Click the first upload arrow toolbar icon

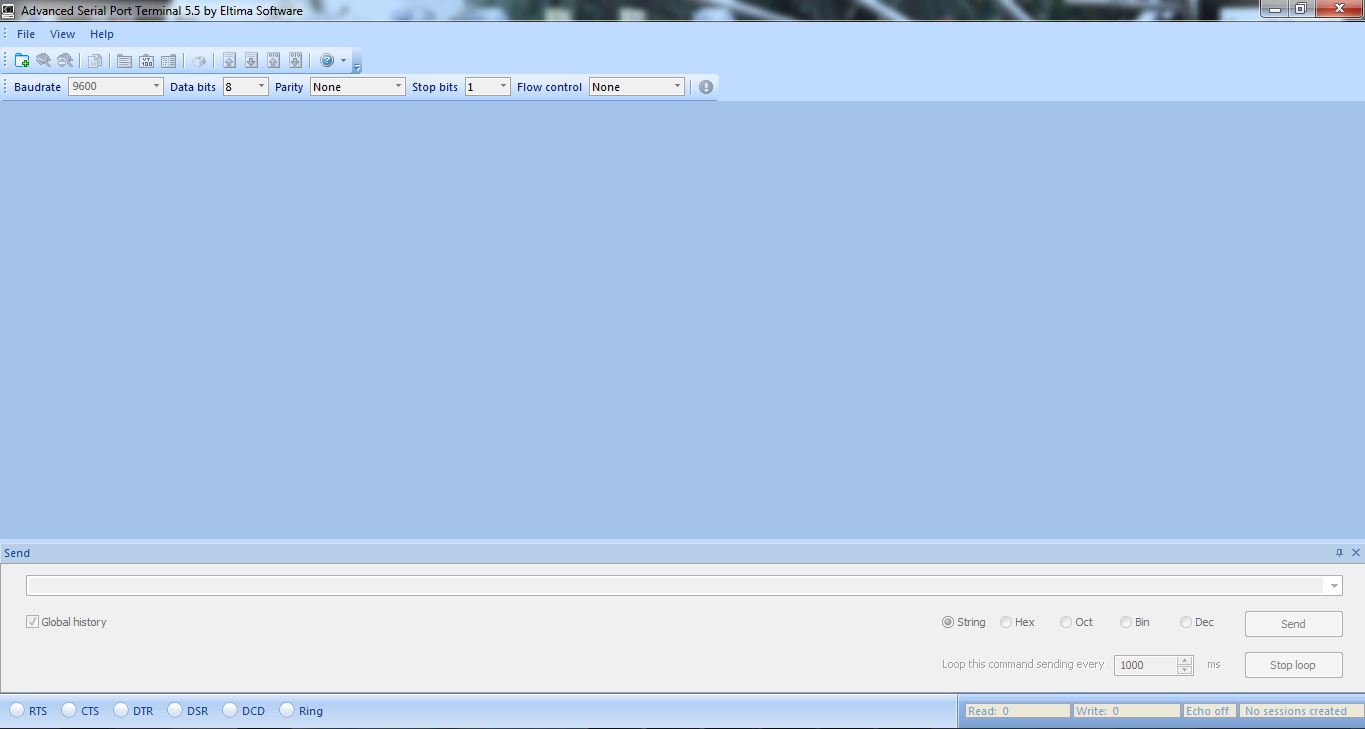point(229,61)
